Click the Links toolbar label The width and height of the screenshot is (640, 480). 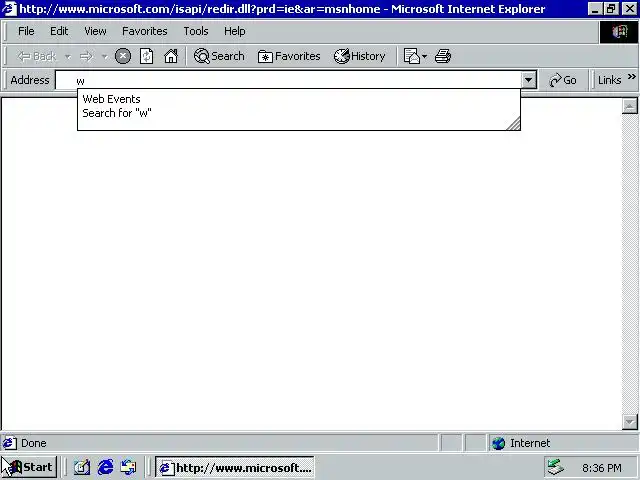[609, 80]
